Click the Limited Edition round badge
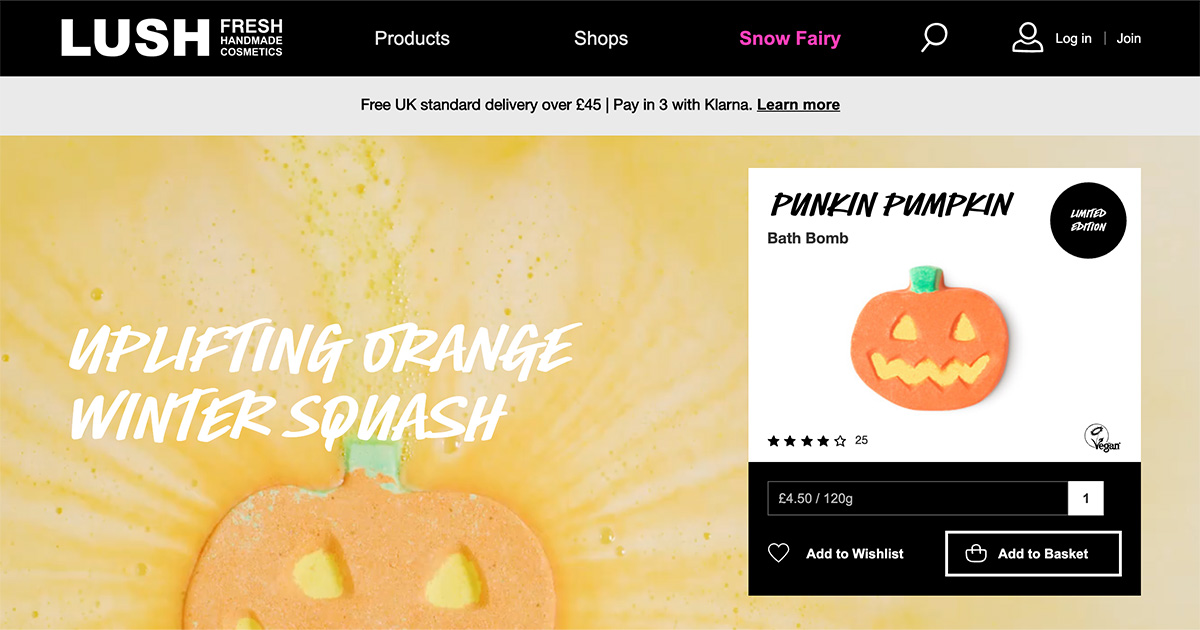 [x=1088, y=220]
